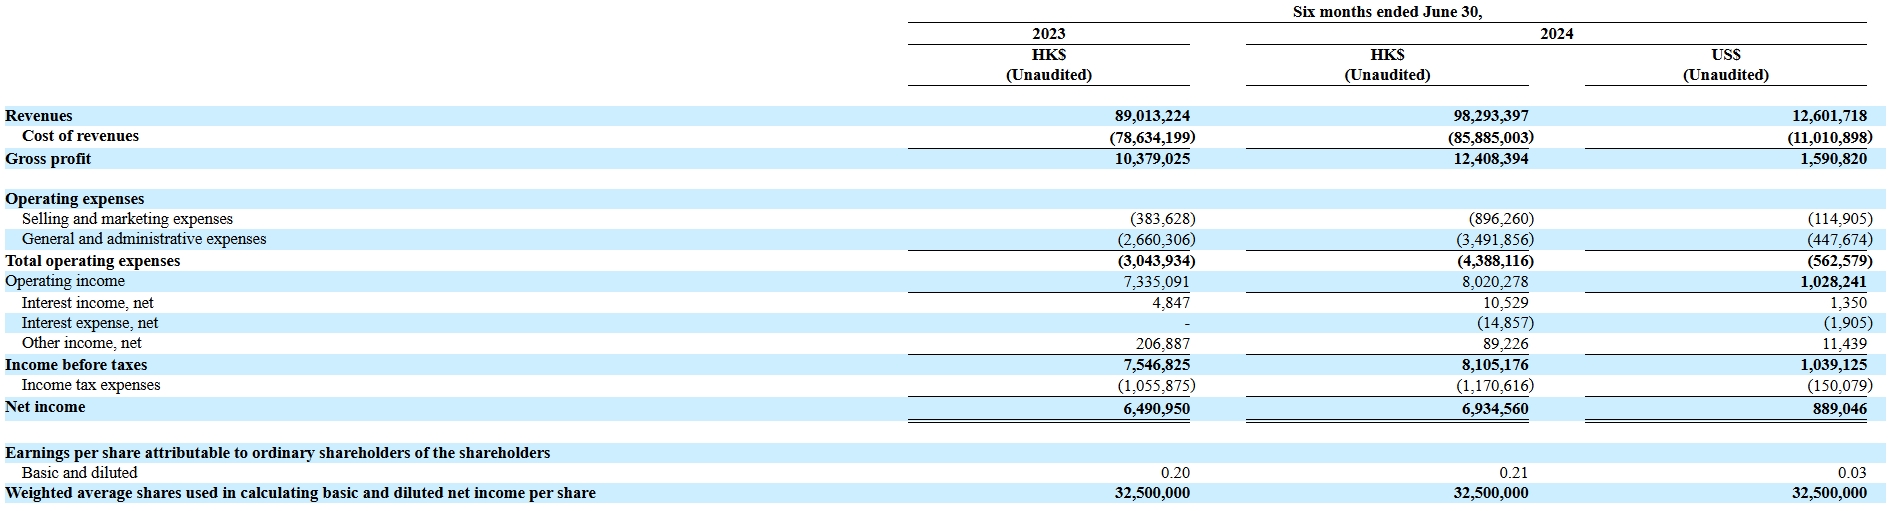Select the 2024 HK$ net income 6,934,560
This screenshot has width=1891, height=511.
pos(1490,409)
